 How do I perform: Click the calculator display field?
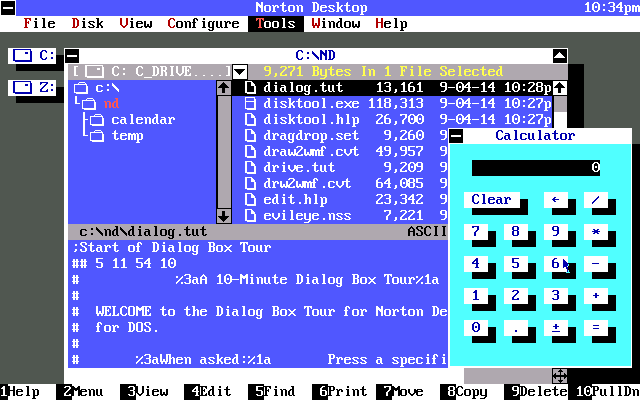click(x=536, y=168)
